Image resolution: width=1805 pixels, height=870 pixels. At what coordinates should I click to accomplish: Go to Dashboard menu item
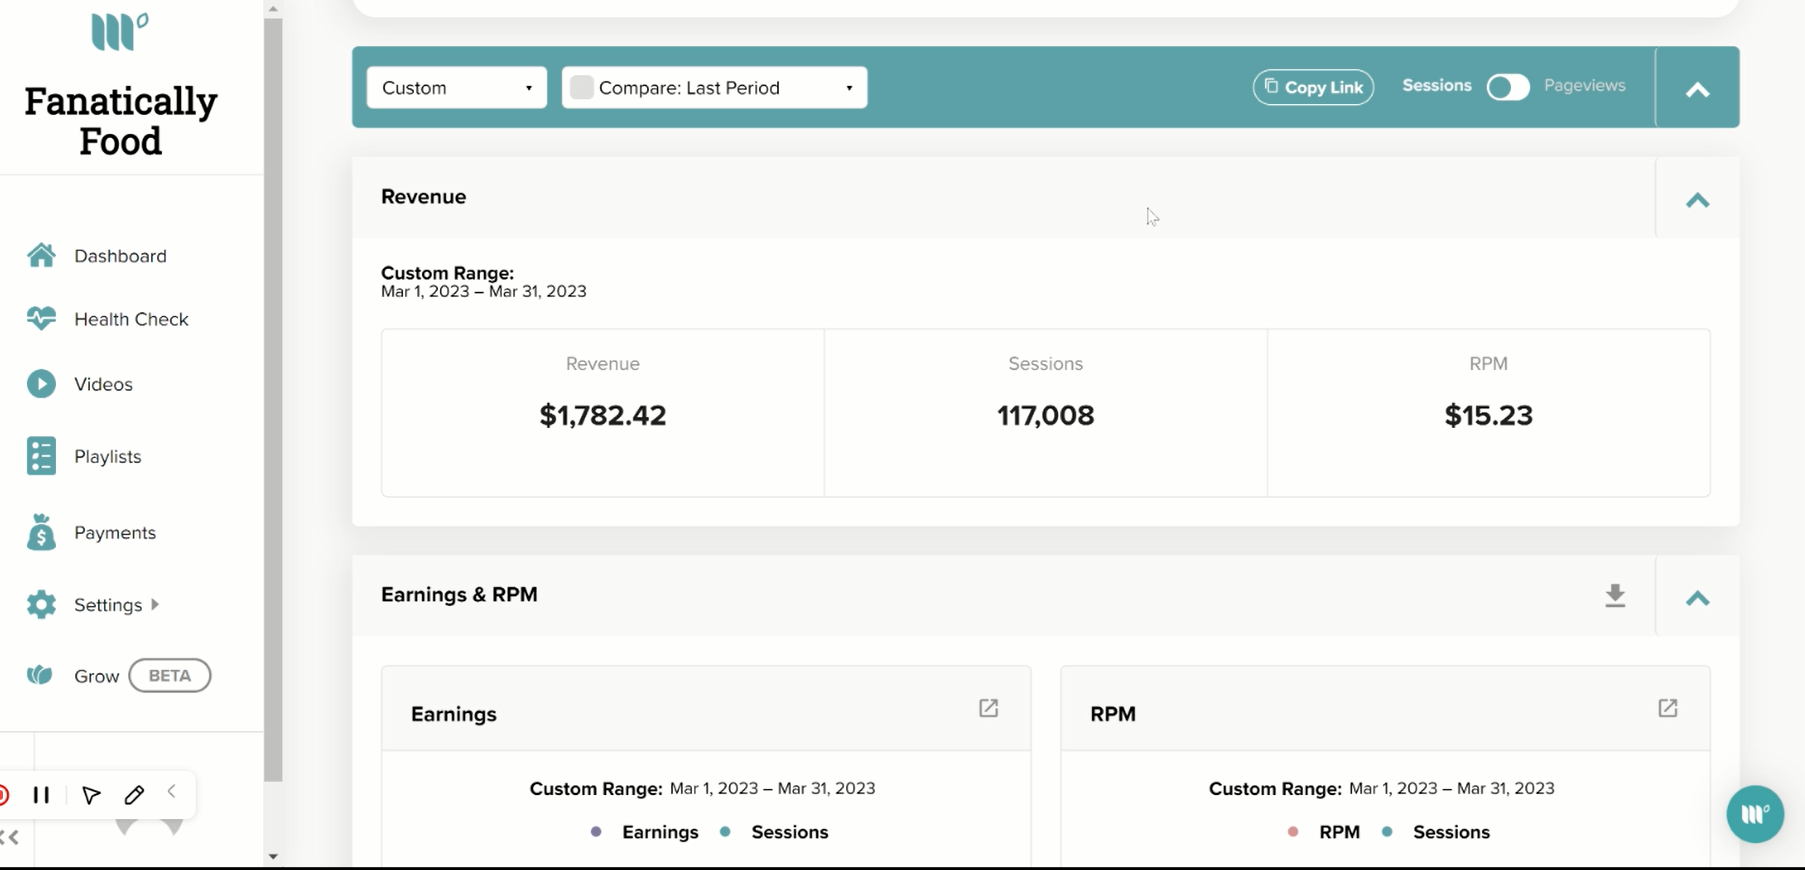(x=120, y=256)
